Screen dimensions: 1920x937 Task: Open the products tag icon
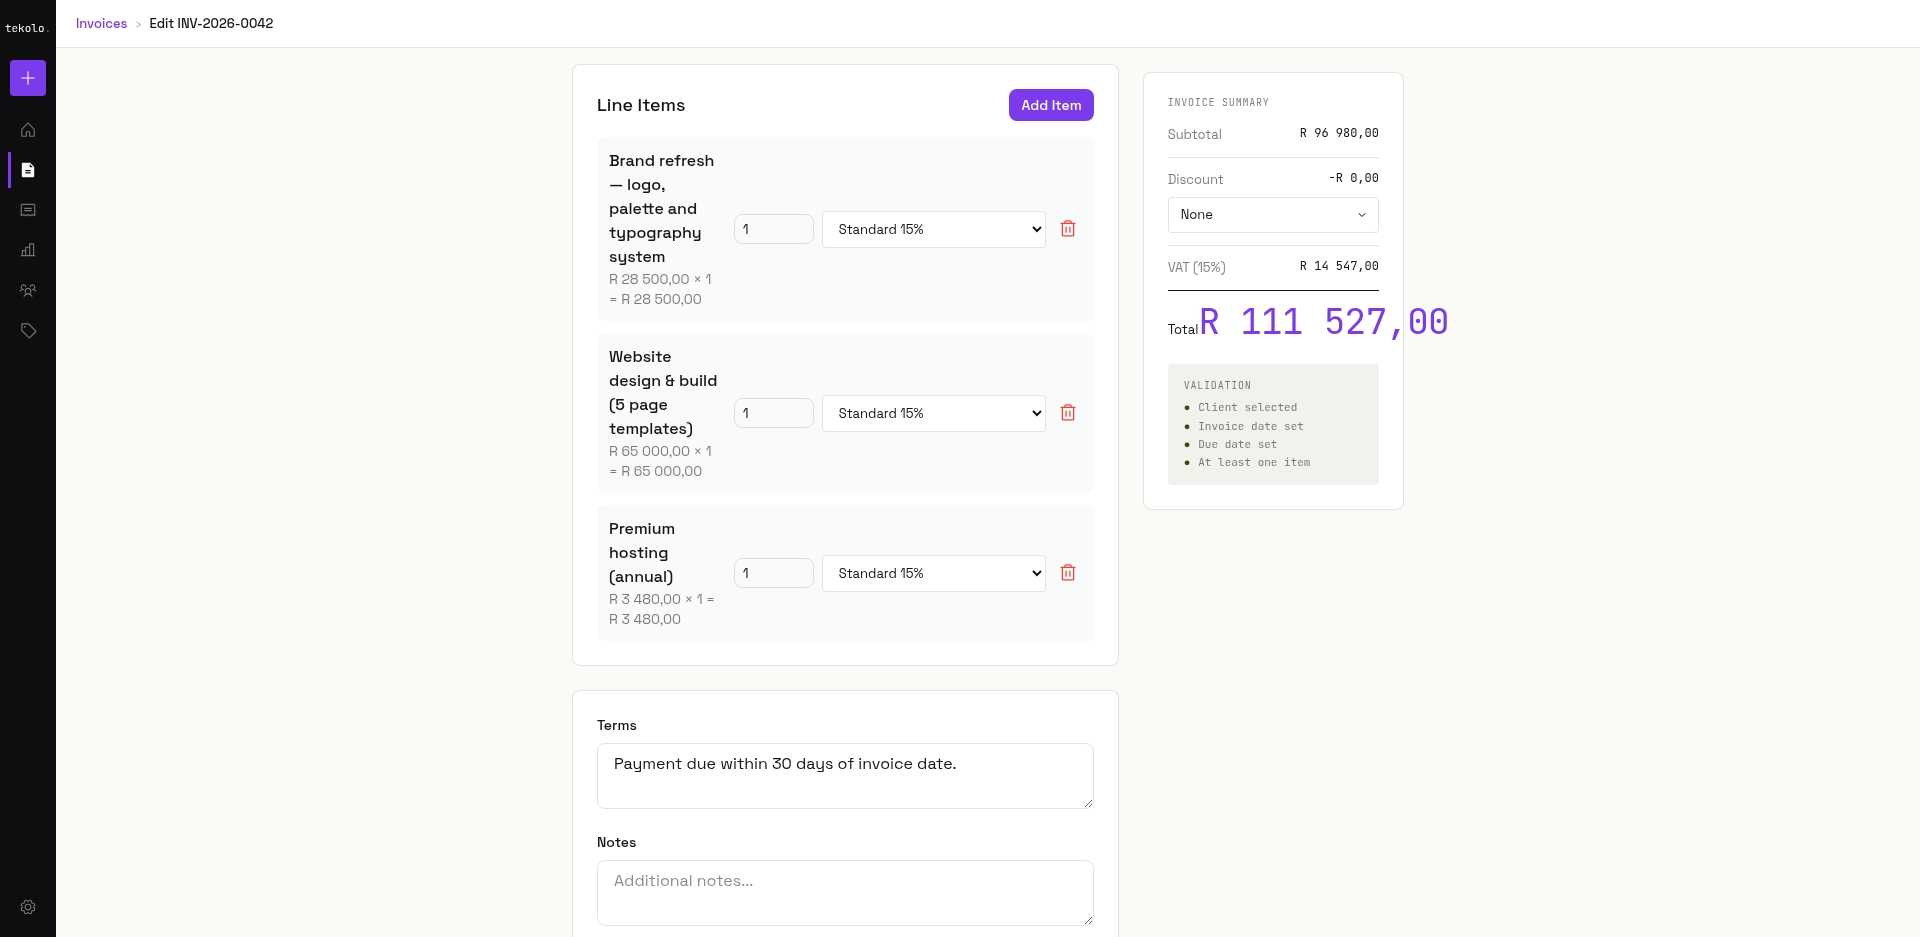click(28, 330)
